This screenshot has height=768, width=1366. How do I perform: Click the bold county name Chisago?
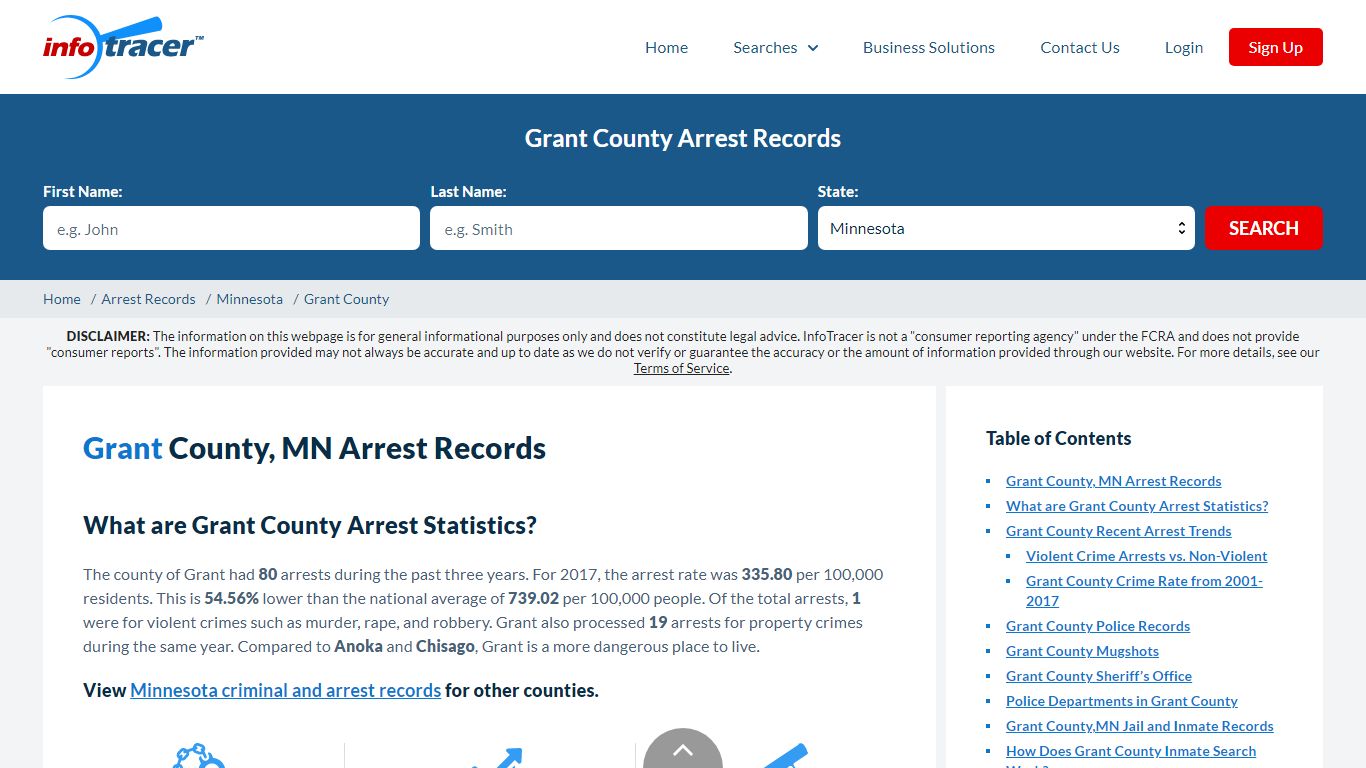[445, 646]
